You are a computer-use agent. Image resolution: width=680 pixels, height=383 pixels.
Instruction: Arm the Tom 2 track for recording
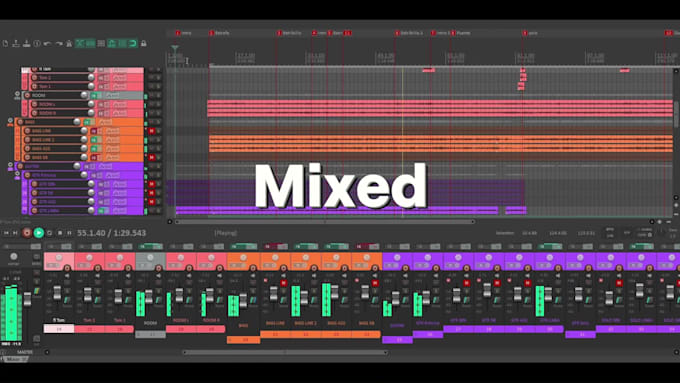34,78
